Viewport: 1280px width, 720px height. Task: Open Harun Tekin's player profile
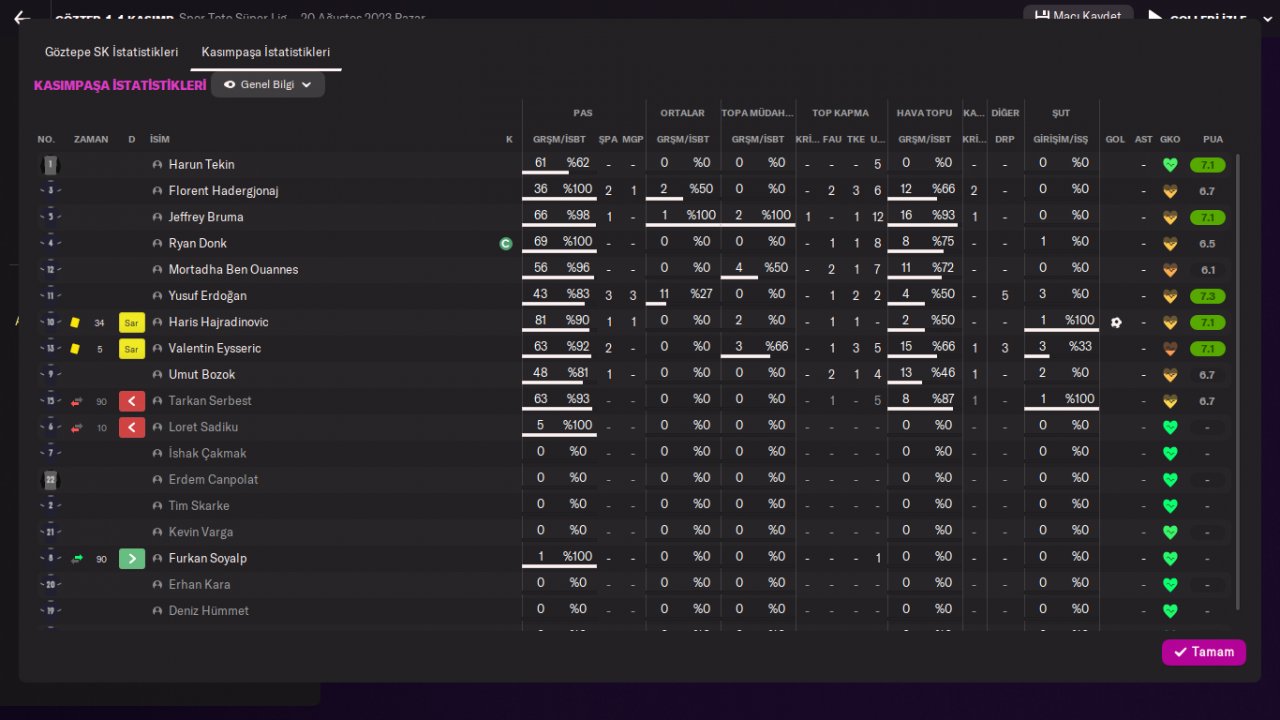pyautogui.click(x=201, y=165)
